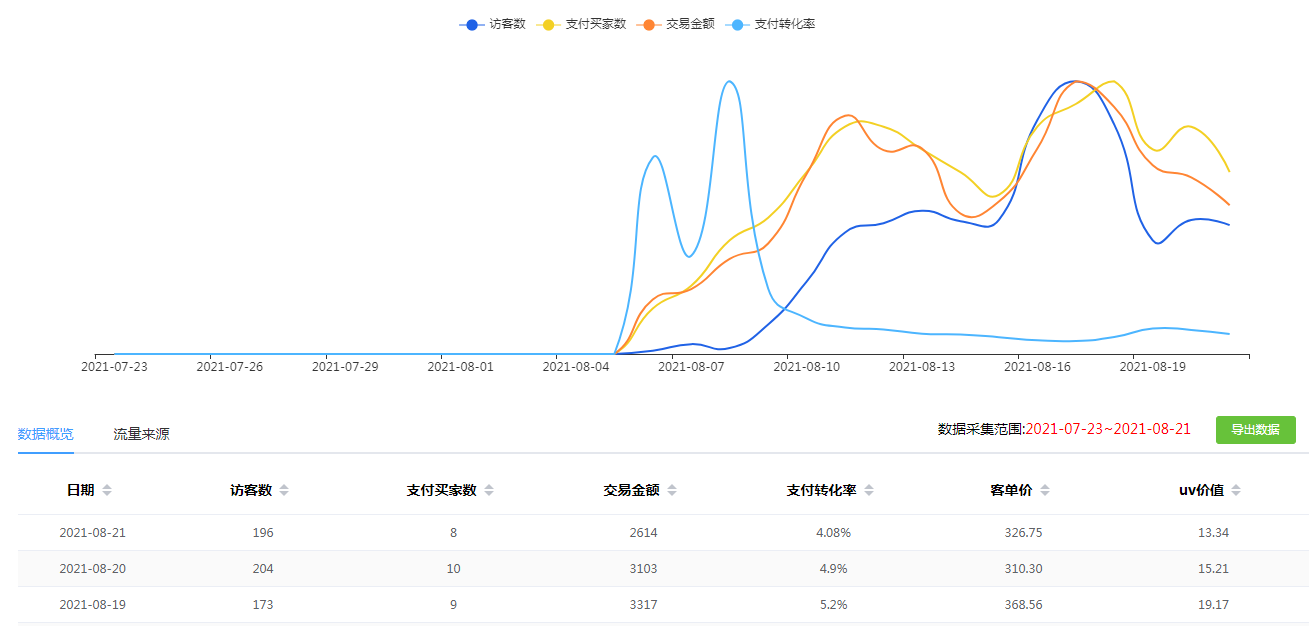Click the 2021-08-19 row's 3317 amount
Viewport: 1309px width, 626px height.
(x=644, y=605)
